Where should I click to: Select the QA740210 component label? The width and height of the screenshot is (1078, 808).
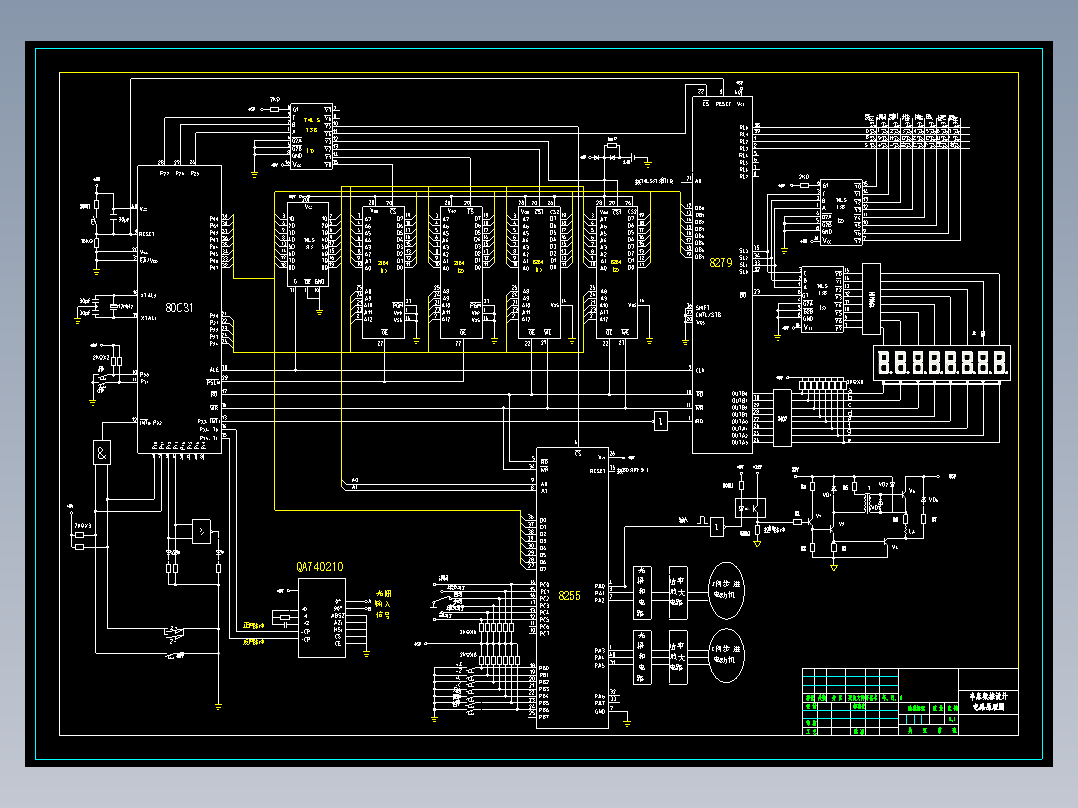[320, 567]
